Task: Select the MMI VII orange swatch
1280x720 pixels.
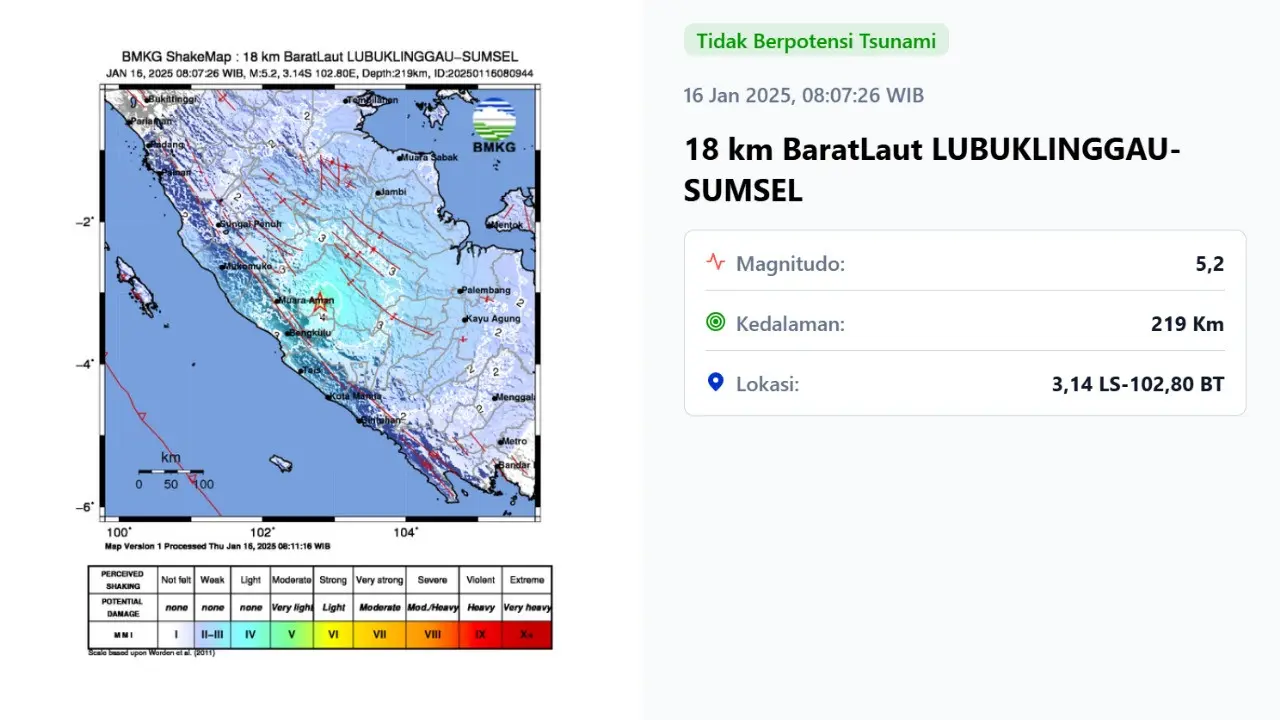Action: pos(379,635)
